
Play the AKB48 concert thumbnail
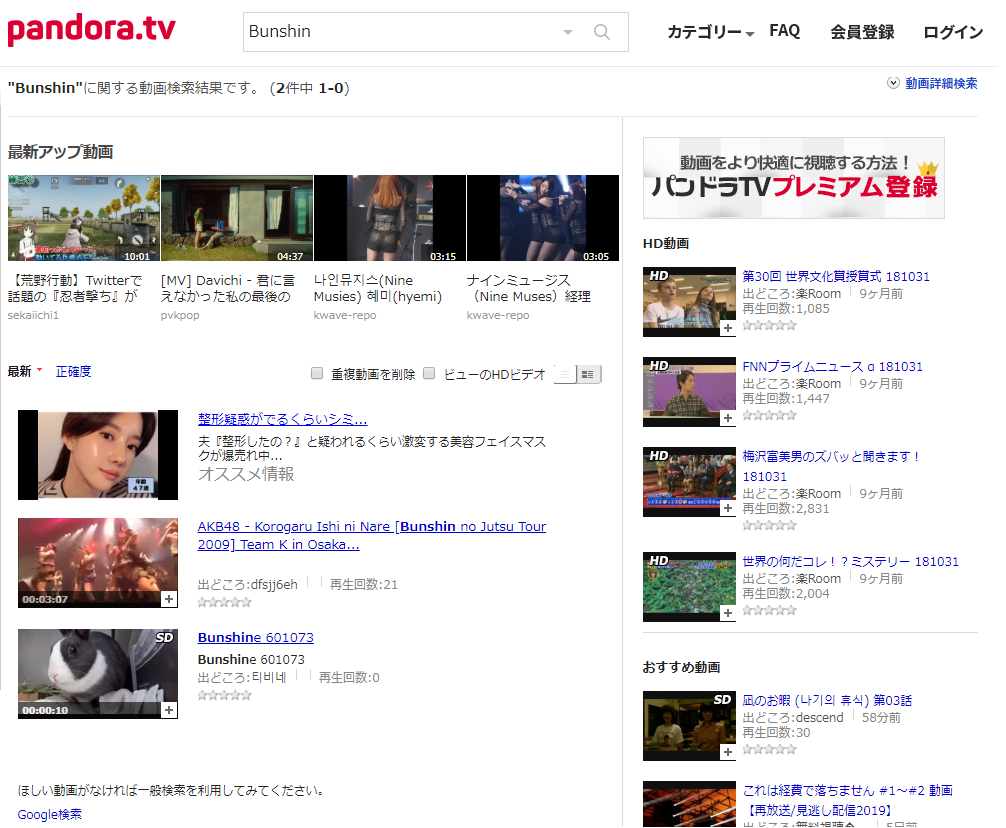pyautogui.click(x=98, y=562)
